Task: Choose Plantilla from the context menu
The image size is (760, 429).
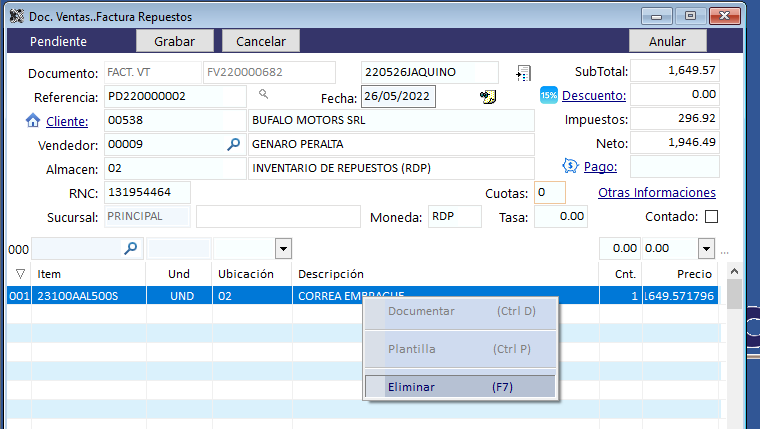Action: [460, 349]
